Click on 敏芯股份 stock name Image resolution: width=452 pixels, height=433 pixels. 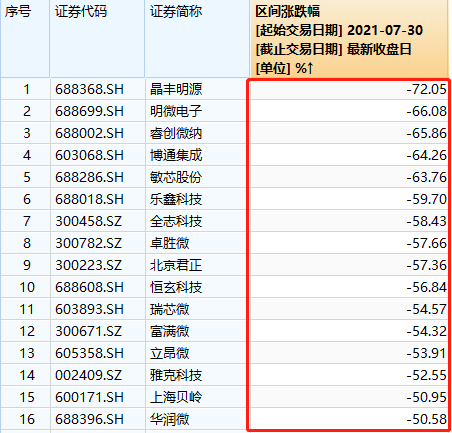click(x=176, y=177)
